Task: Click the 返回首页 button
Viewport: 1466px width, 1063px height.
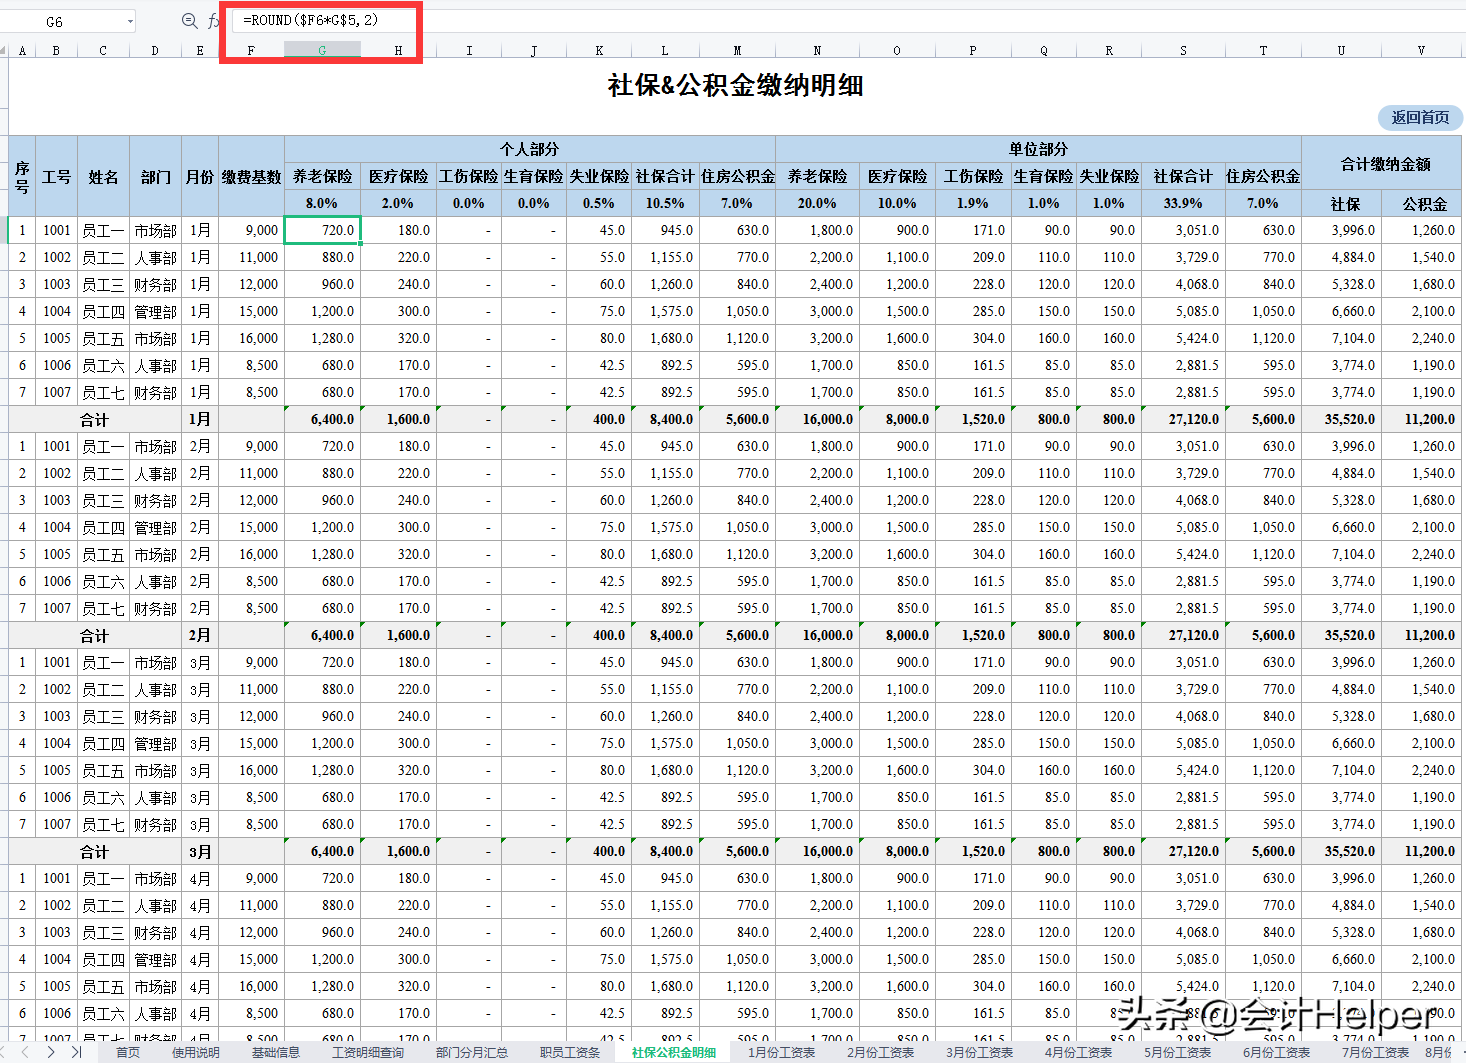Action: pos(1420,117)
